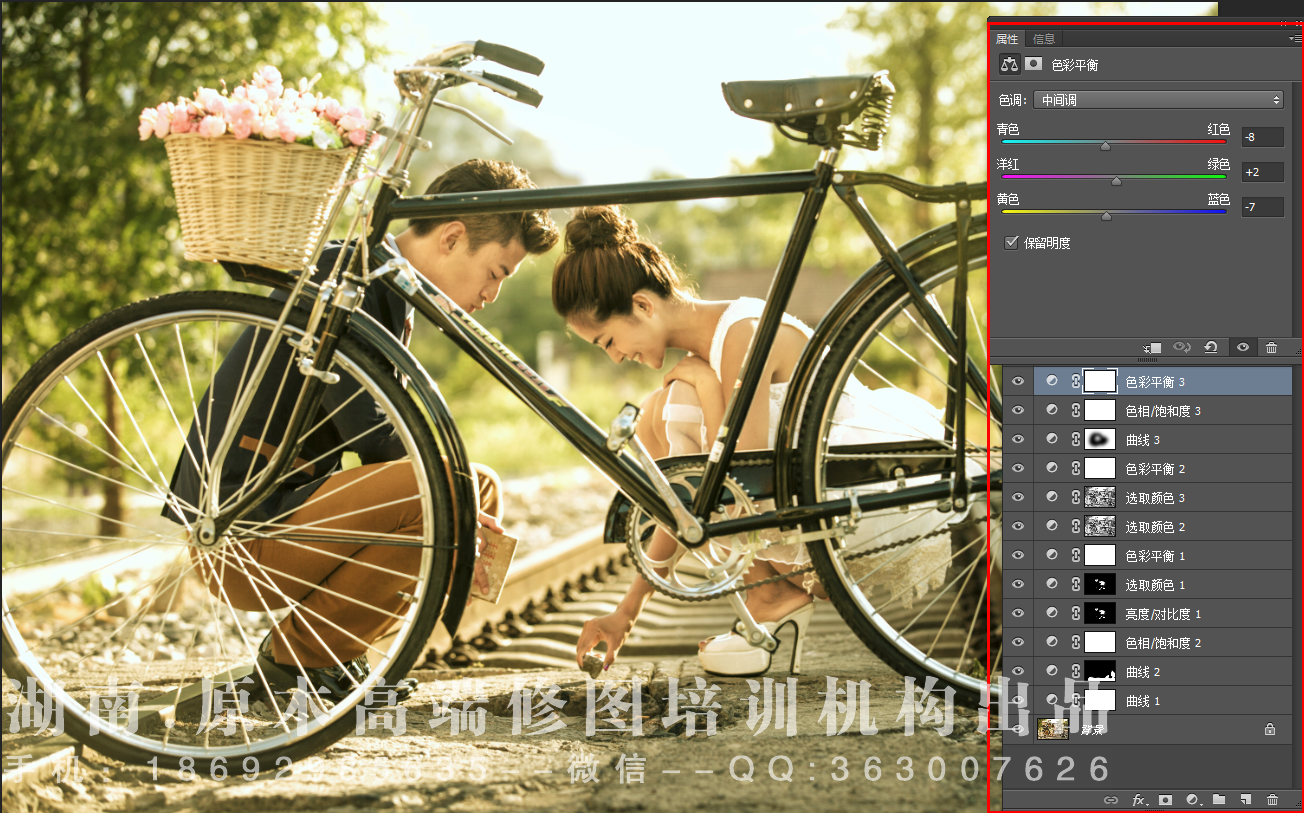Reset adjustment defaults with the circular arrow icon
The image size is (1304, 813).
1211,347
